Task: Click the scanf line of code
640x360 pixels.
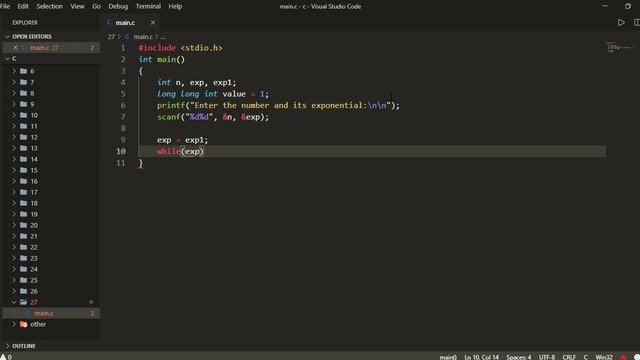Action: click(x=213, y=117)
